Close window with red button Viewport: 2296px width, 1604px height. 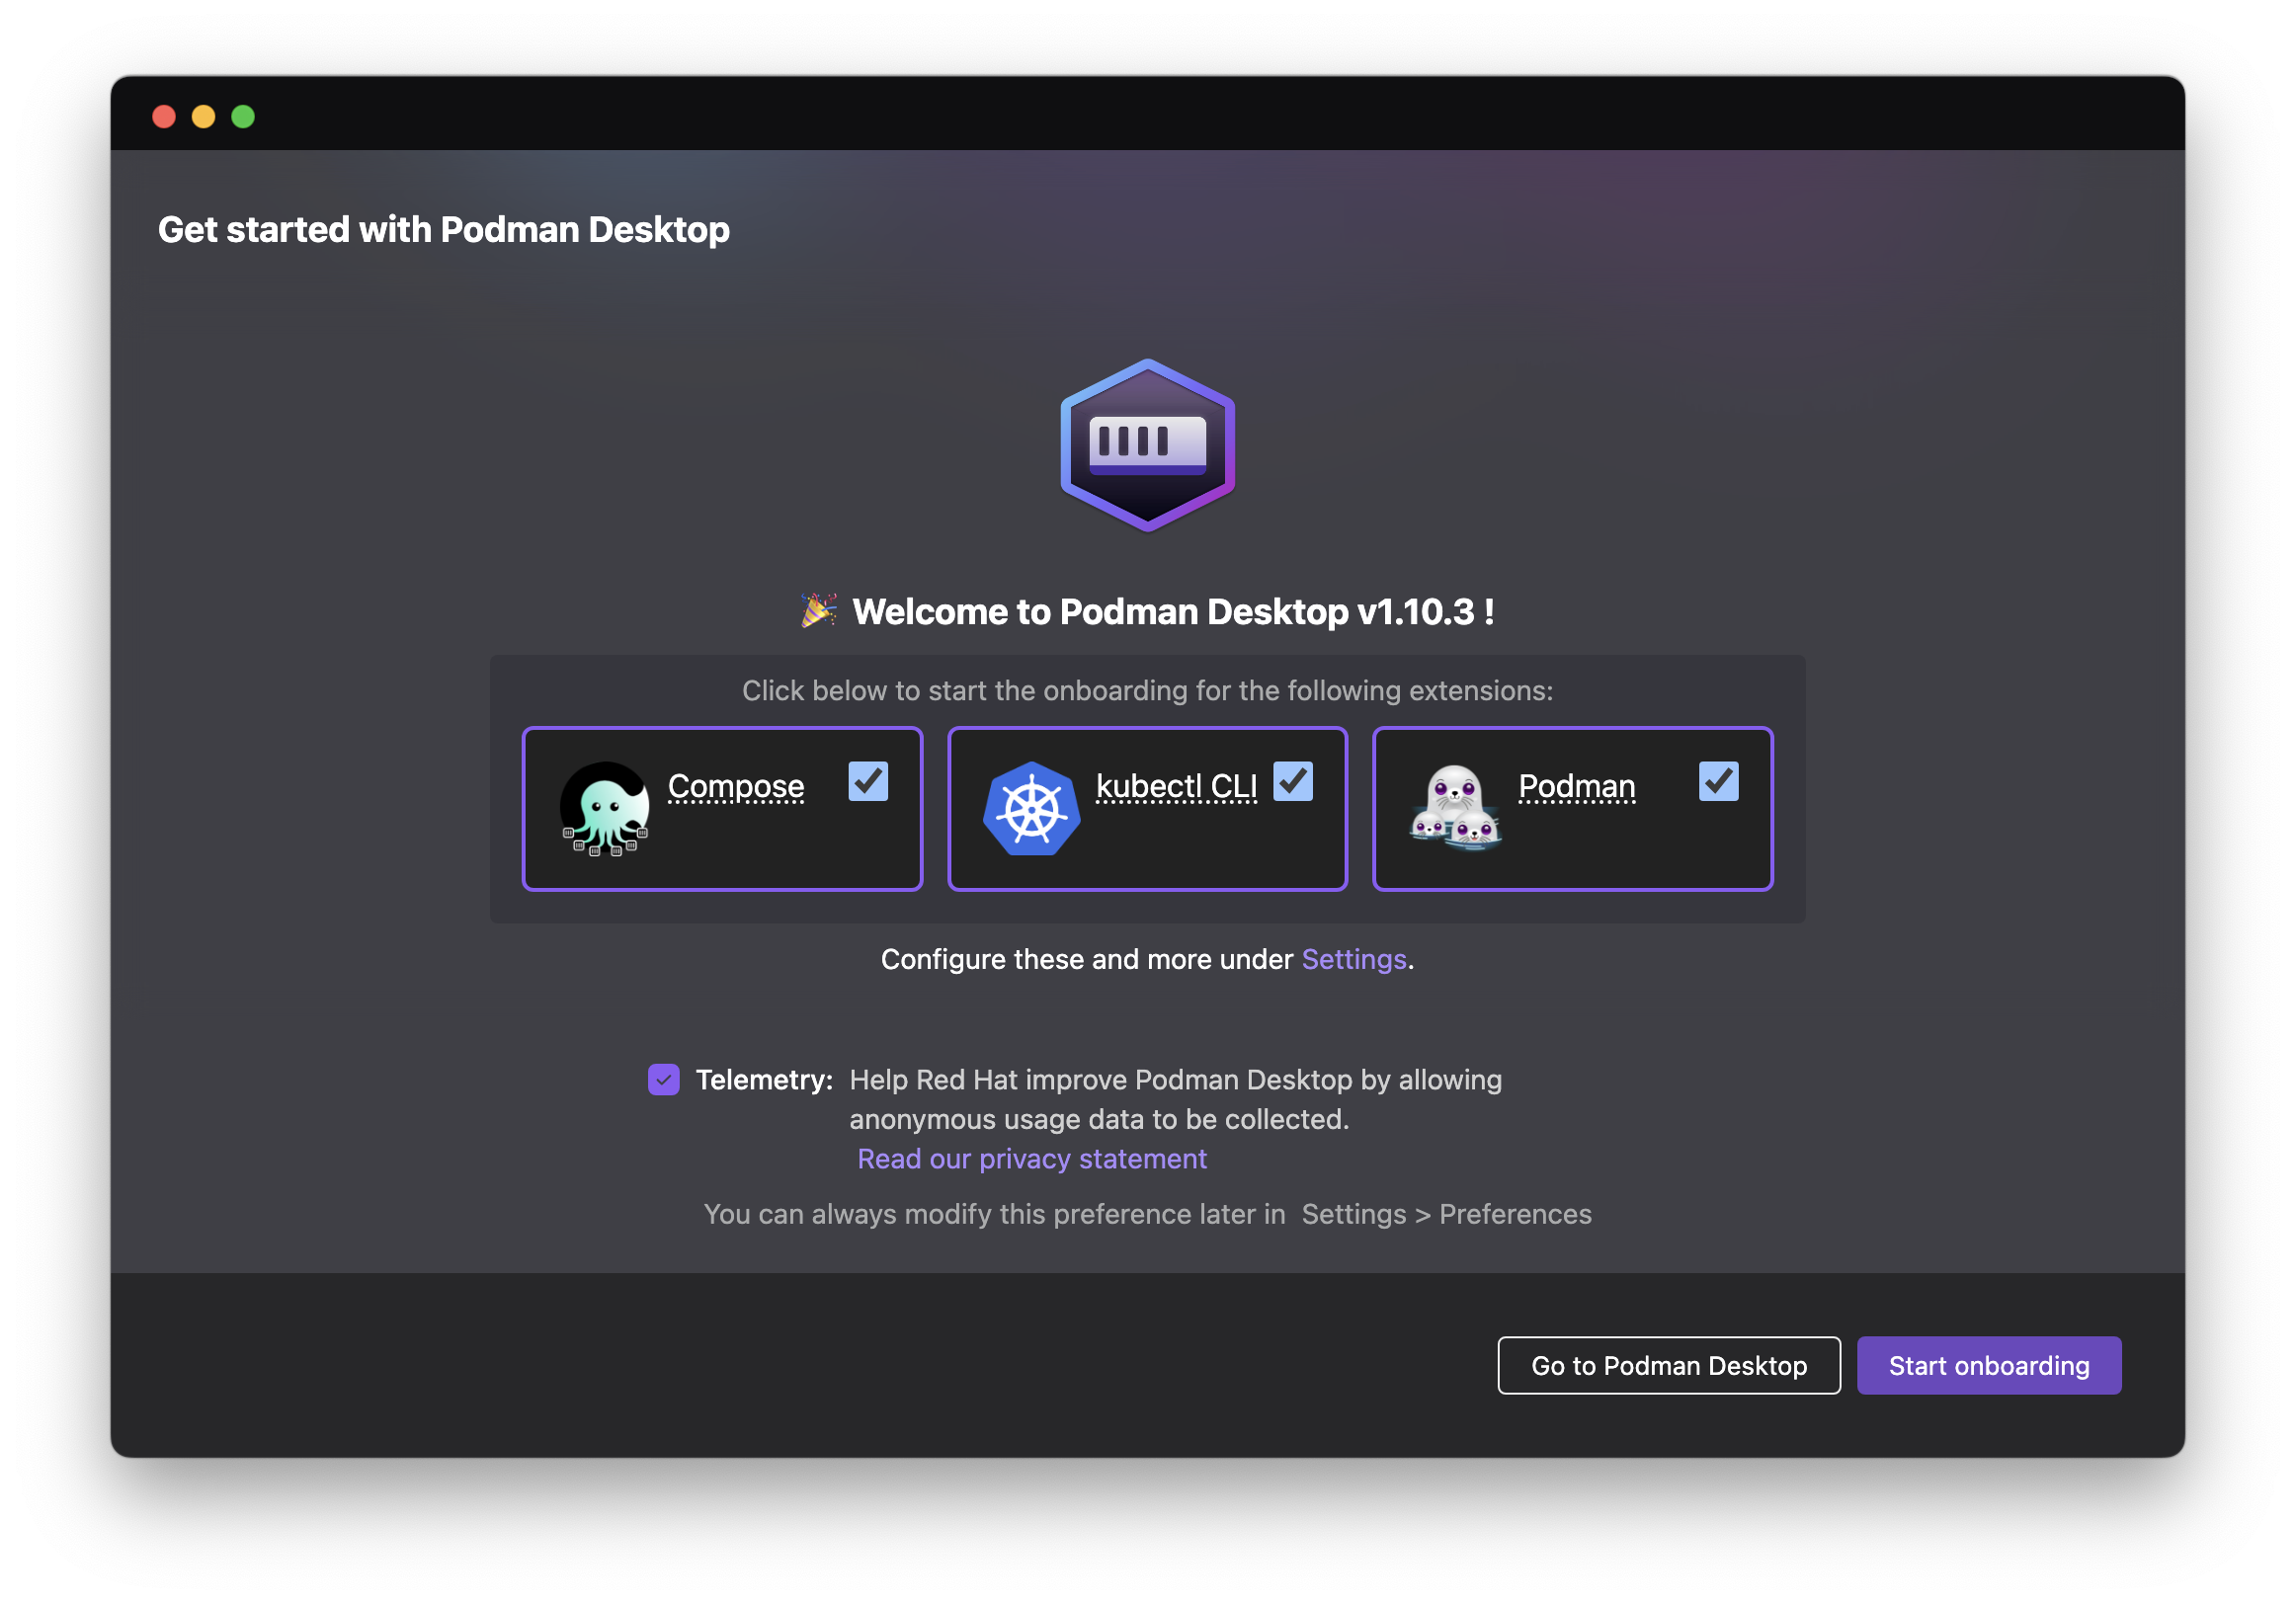point(164,117)
